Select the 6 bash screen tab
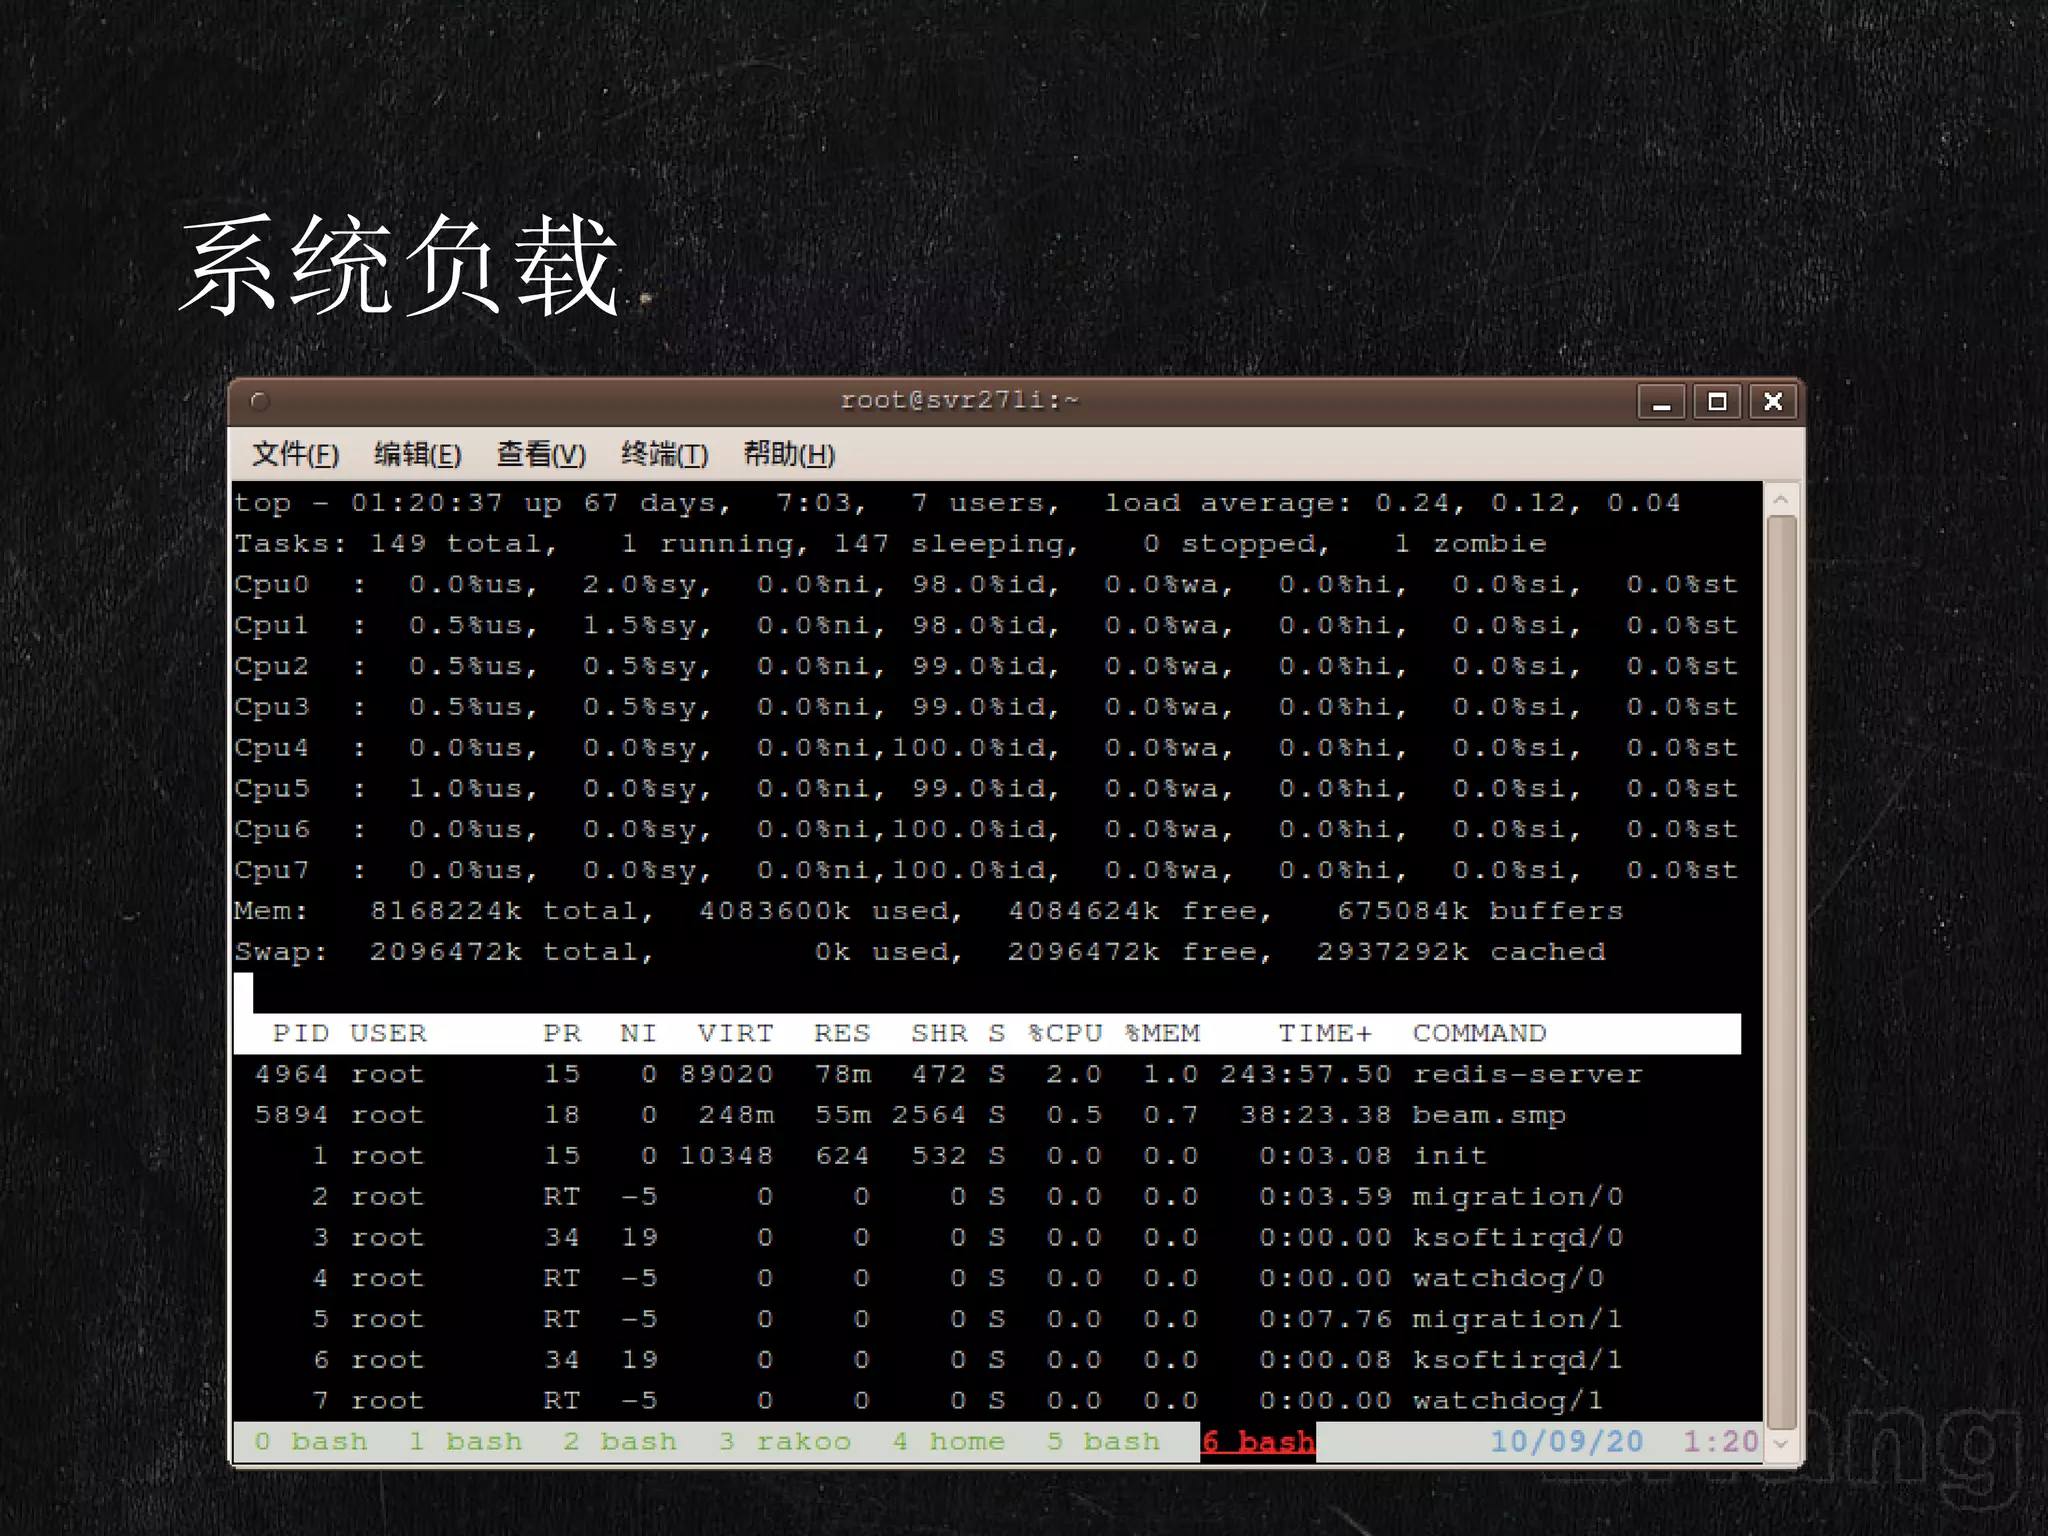This screenshot has width=2048, height=1536. (x=1258, y=1442)
